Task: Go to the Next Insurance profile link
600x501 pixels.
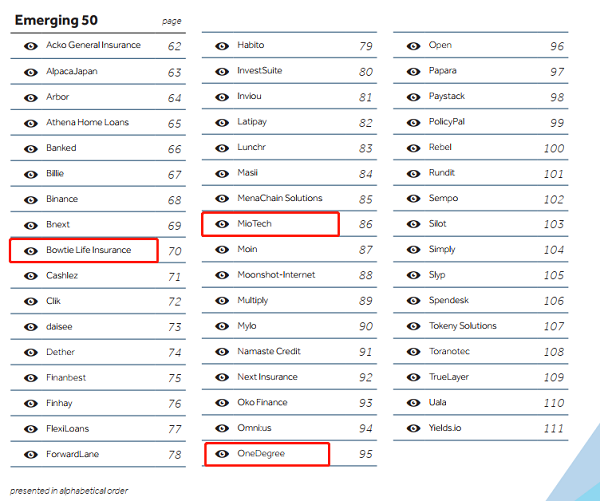Action: tap(267, 377)
